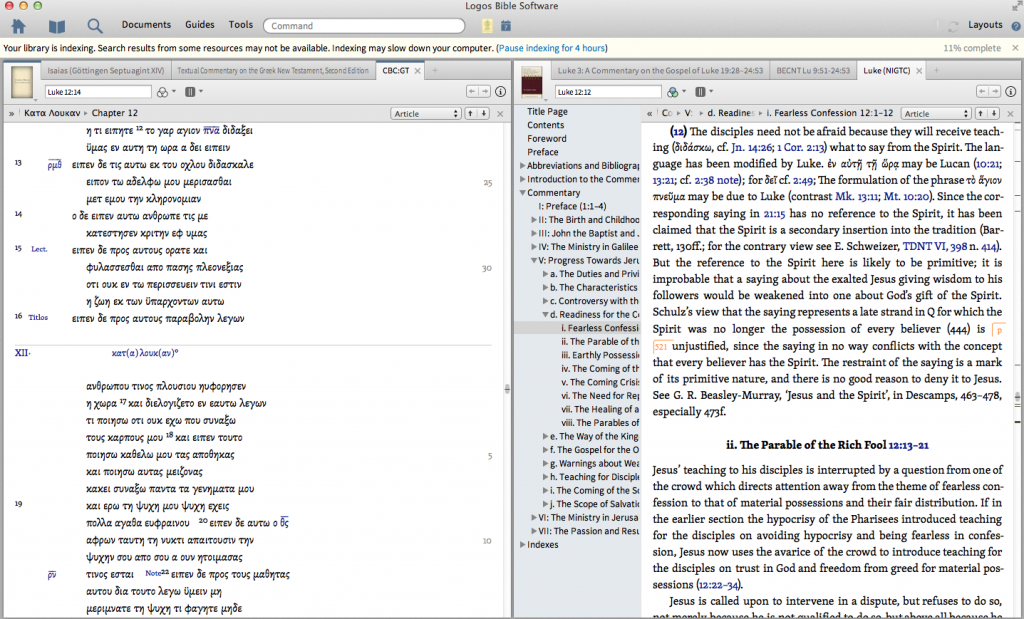This screenshot has width=1024, height=619.
Task: Show contents pane in CBC:GT panel
Action: coord(11,114)
